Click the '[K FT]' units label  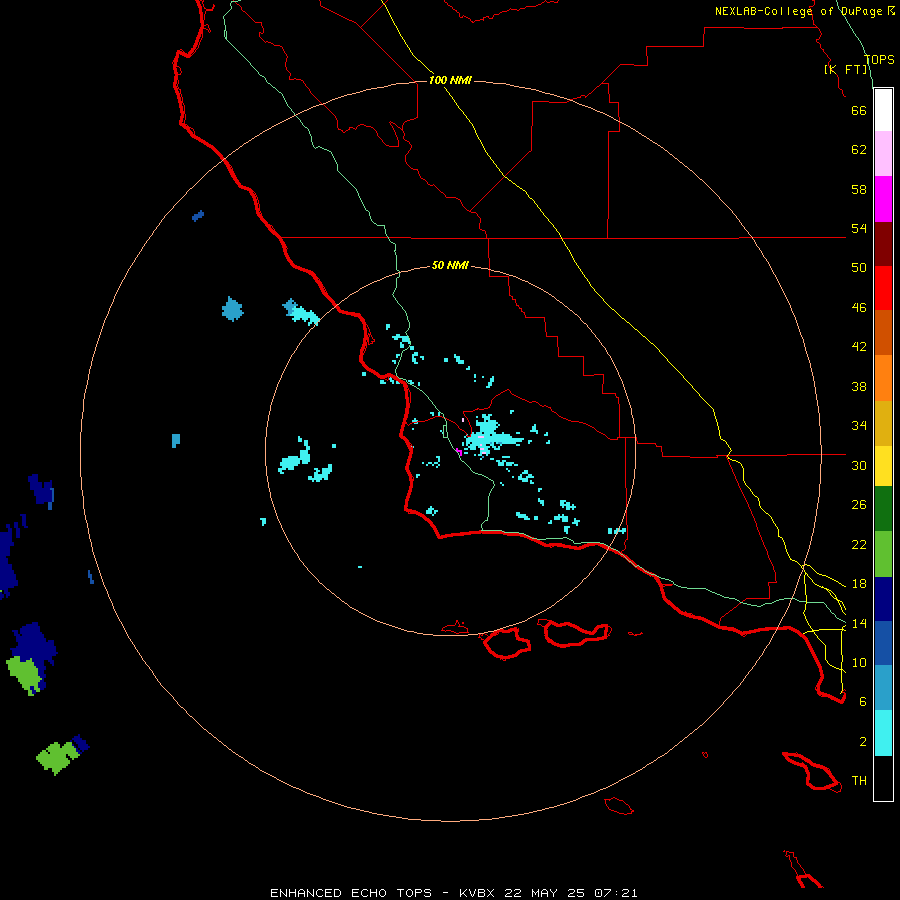[845, 69]
